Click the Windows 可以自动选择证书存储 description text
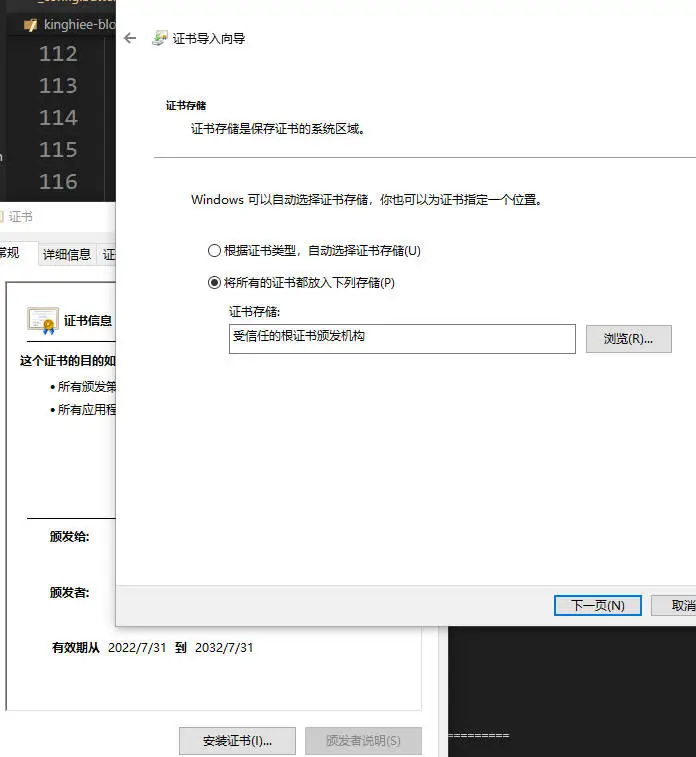This screenshot has width=696, height=757. tap(367, 200)
